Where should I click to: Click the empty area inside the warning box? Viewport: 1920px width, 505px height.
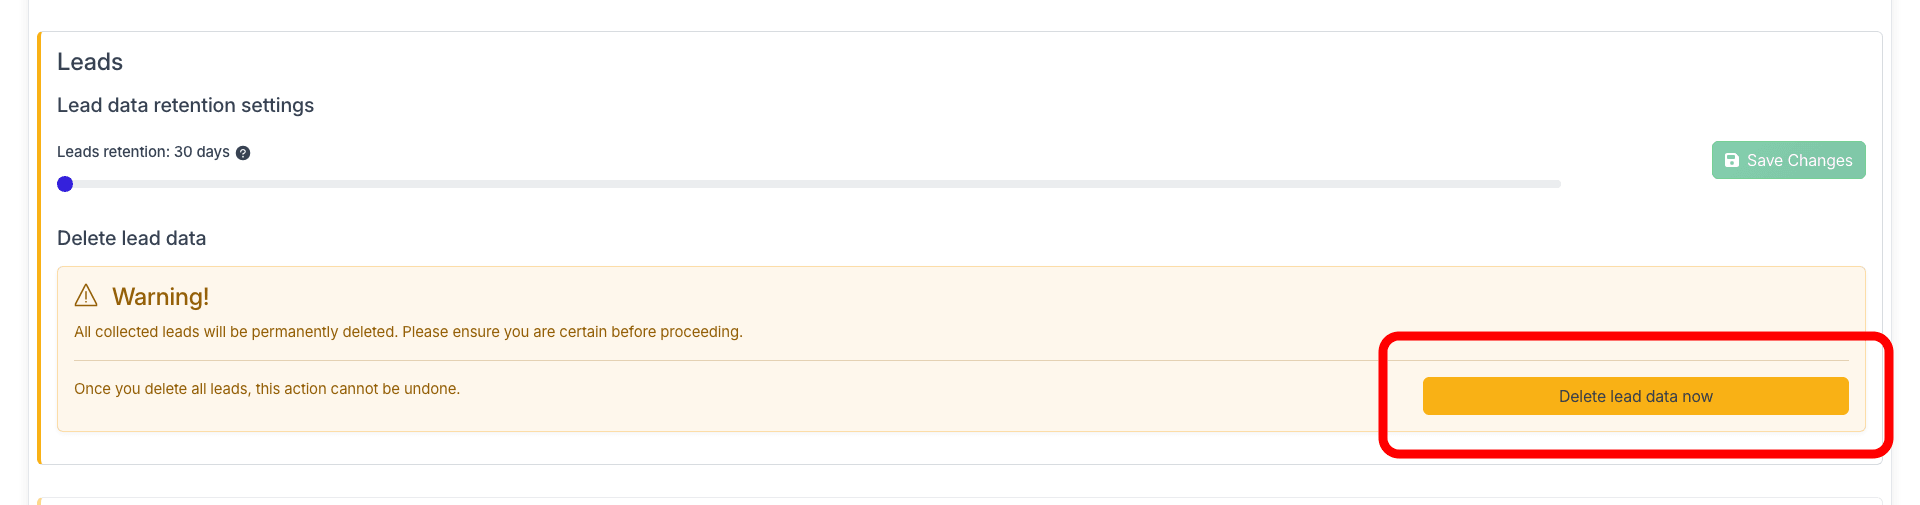tap(1100, 300)
